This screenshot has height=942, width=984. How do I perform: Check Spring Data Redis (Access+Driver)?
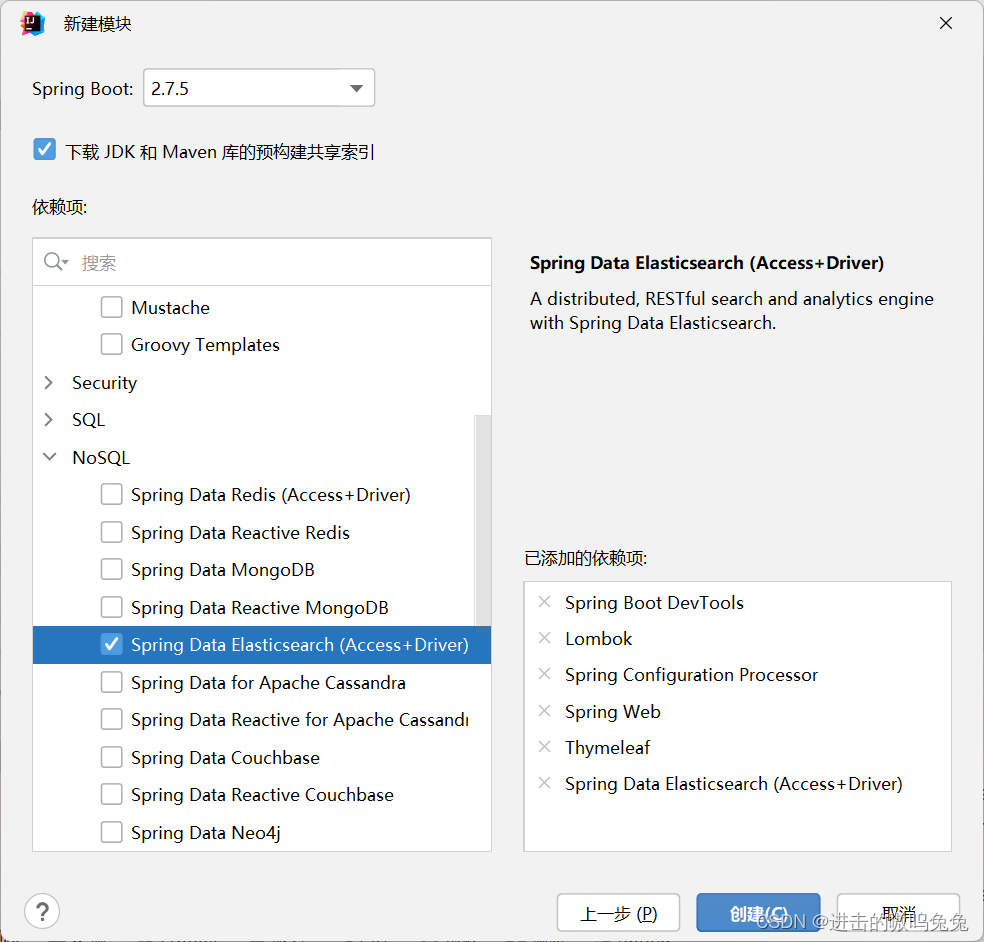[112, 495]
